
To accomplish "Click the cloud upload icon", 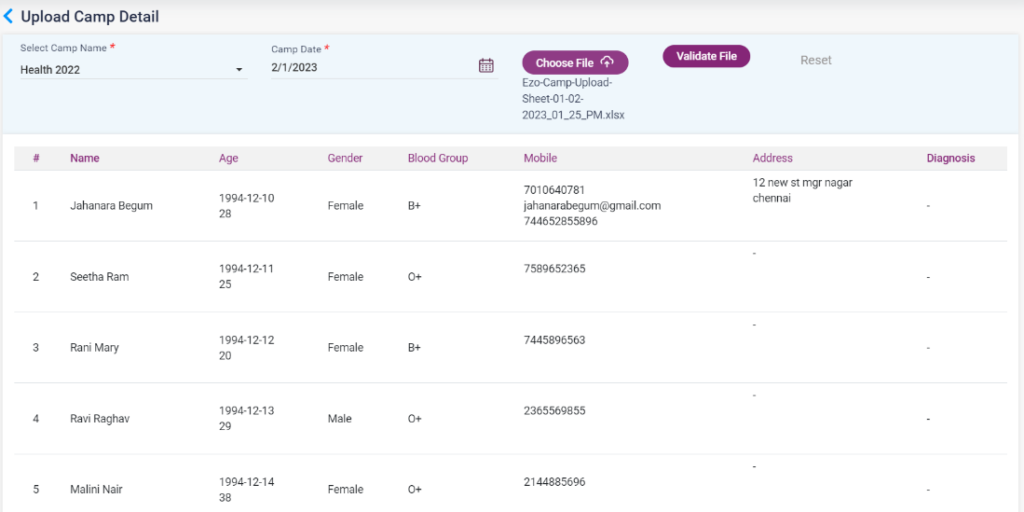I will 607,63.
